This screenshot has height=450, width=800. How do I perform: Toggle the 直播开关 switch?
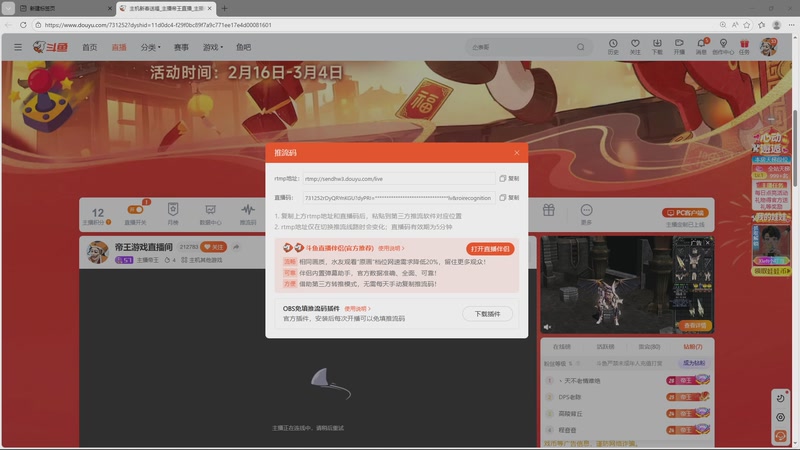click(136, 210)
